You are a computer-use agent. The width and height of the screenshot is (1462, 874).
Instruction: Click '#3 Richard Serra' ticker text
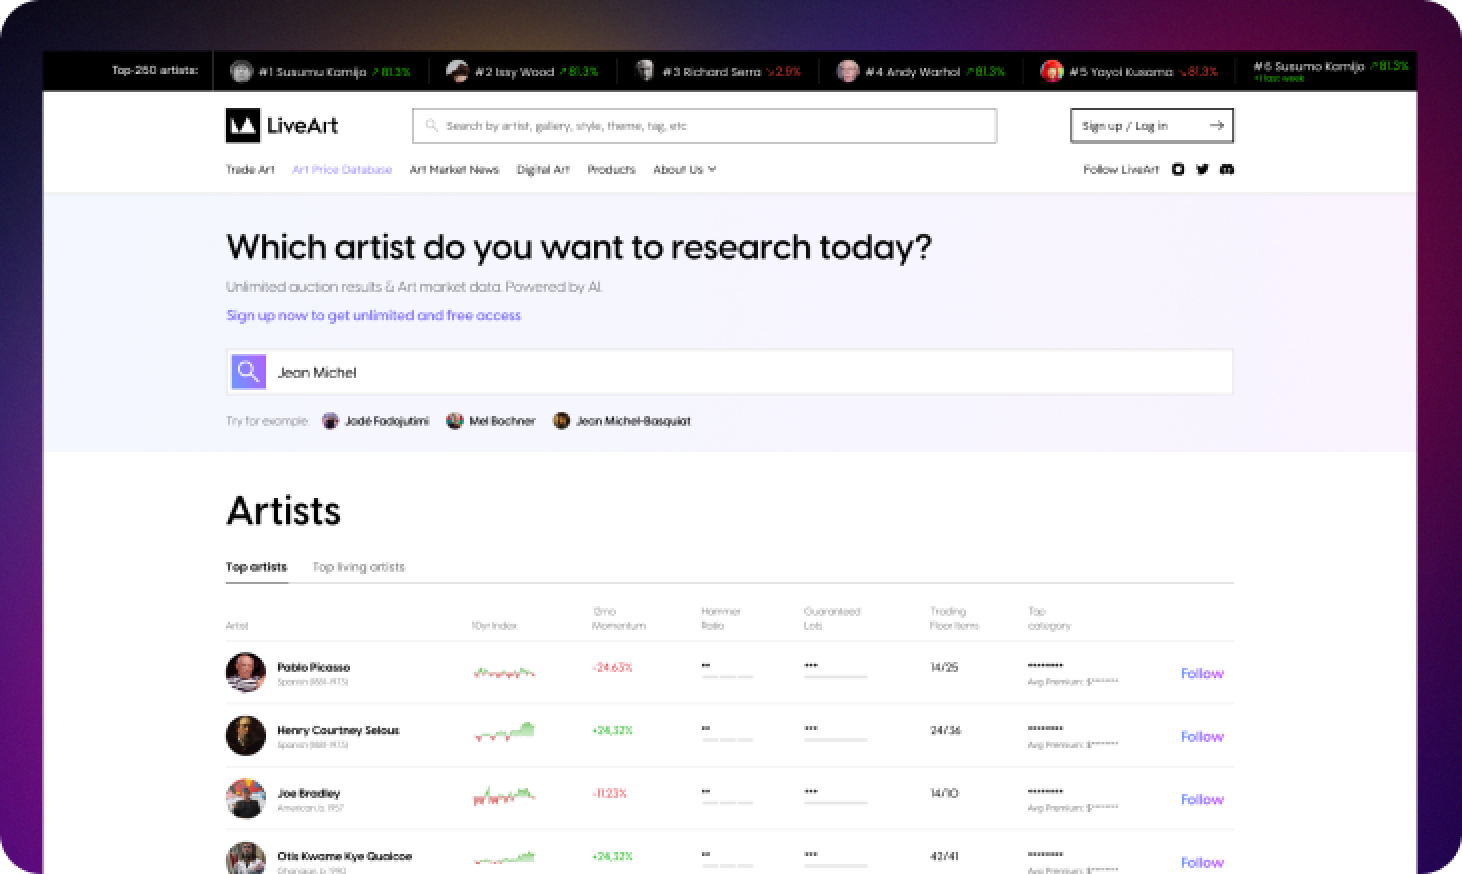tap(711, 72)
